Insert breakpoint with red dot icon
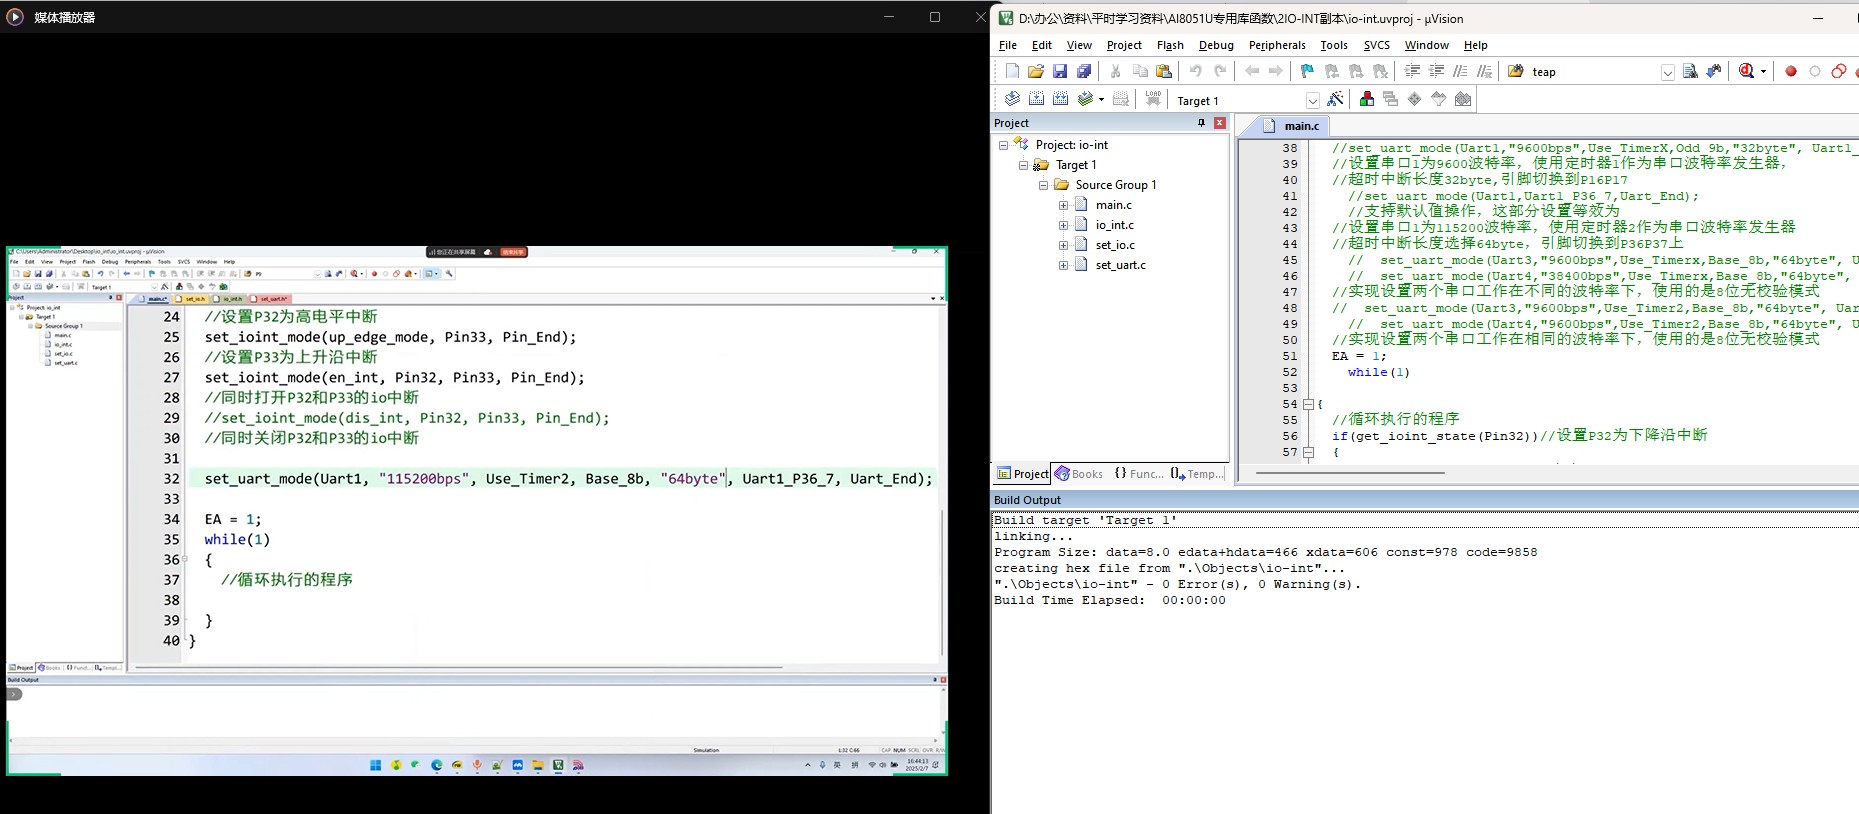 click(1791, 71)
